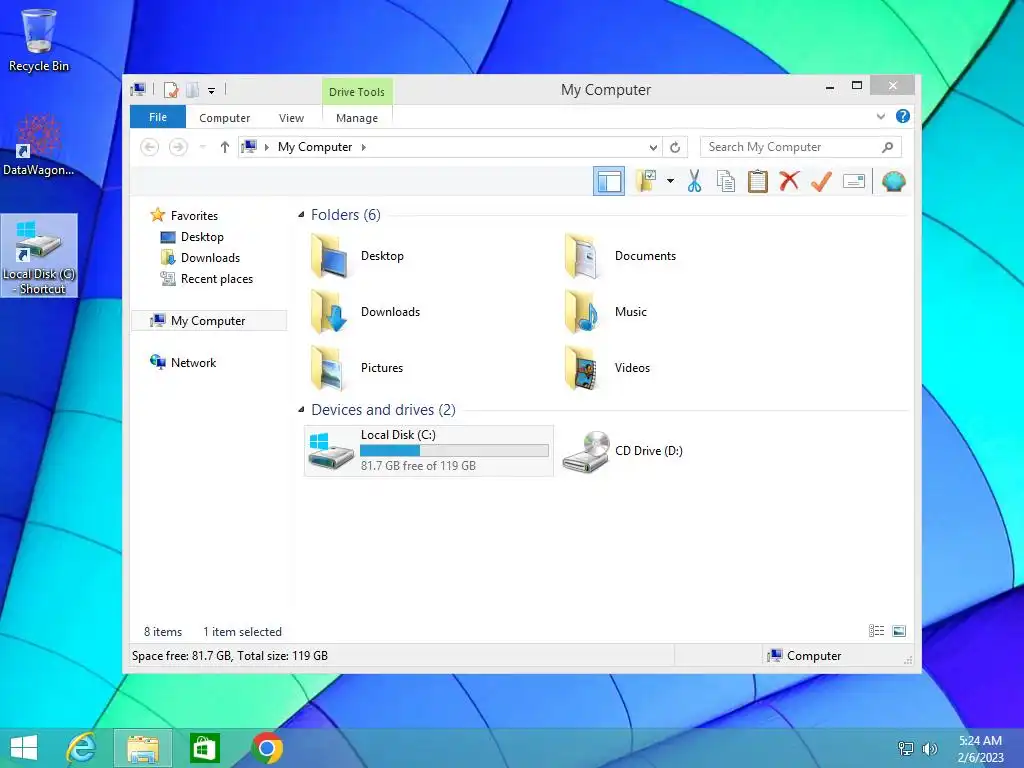Select the Videos folder
This screenshot has width=1024, height=768.
(607, 368)
